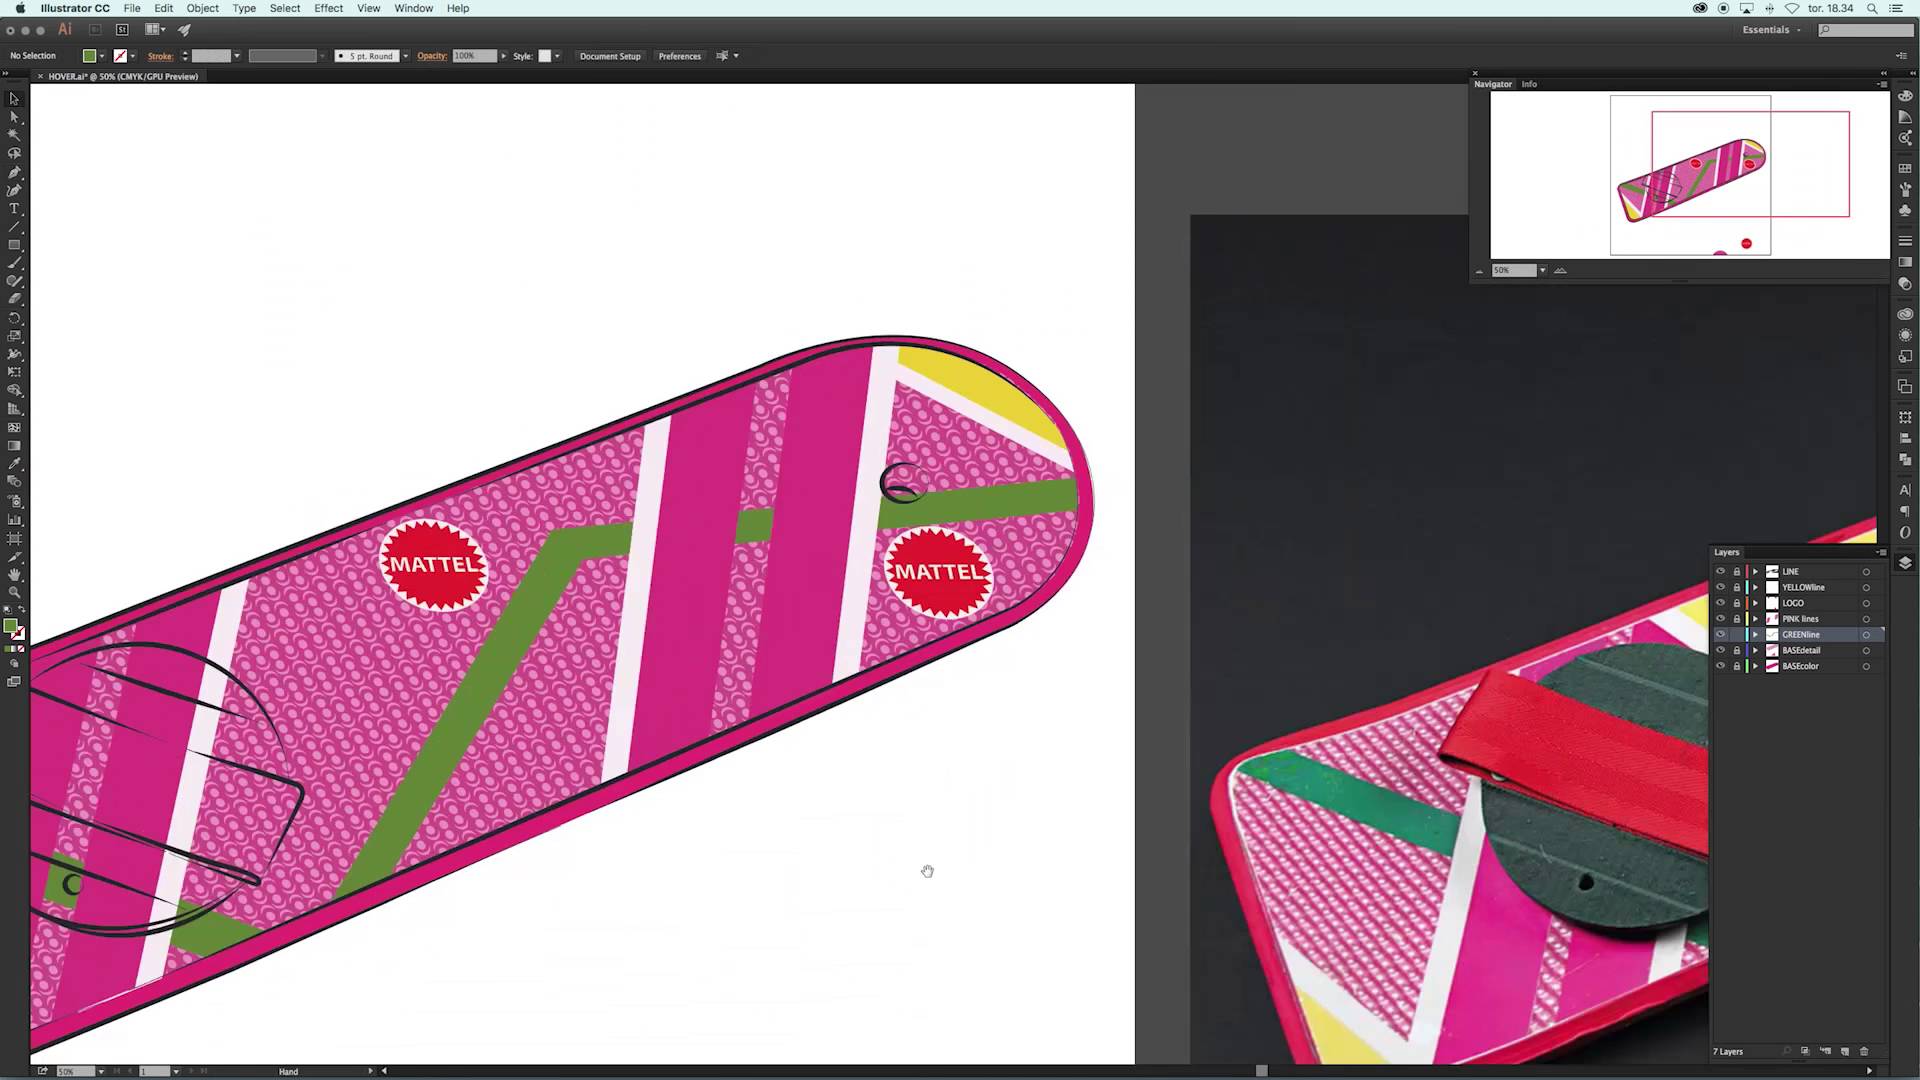Click the Navigator zoom percentage field
1920x1080 pixels.
[1513, 270]
